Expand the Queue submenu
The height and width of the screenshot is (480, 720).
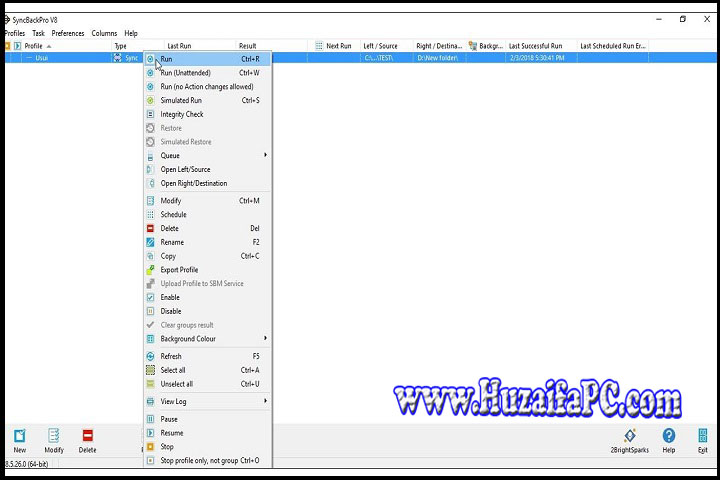(208, 155)
